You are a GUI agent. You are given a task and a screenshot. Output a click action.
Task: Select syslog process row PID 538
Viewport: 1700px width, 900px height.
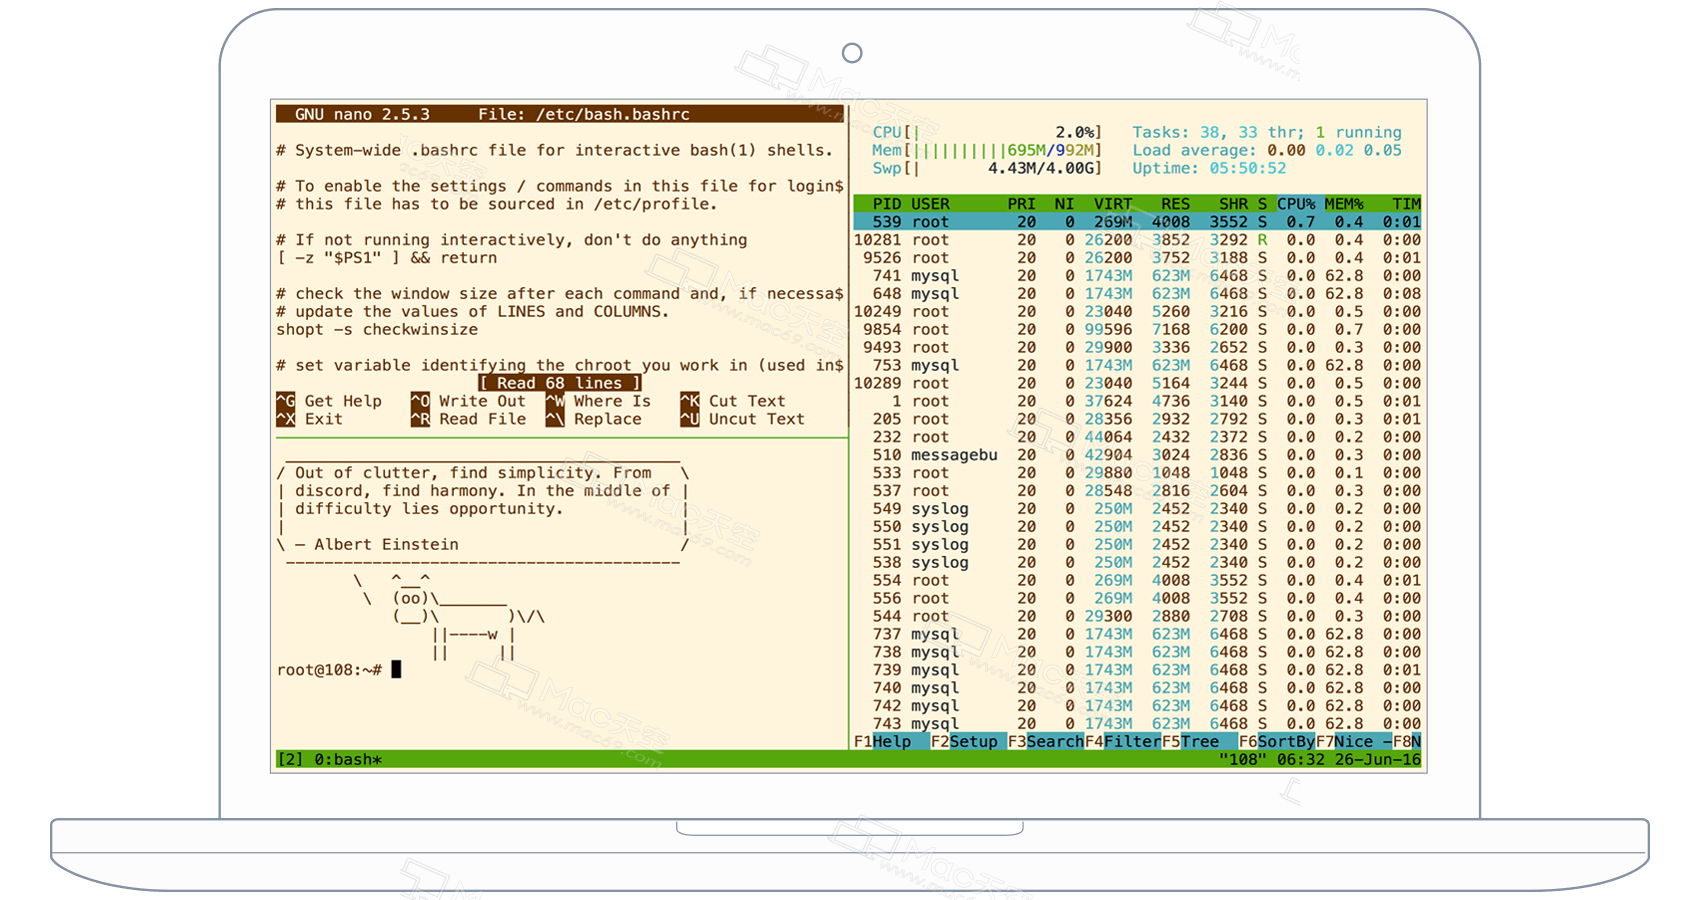coord(1137,563)
